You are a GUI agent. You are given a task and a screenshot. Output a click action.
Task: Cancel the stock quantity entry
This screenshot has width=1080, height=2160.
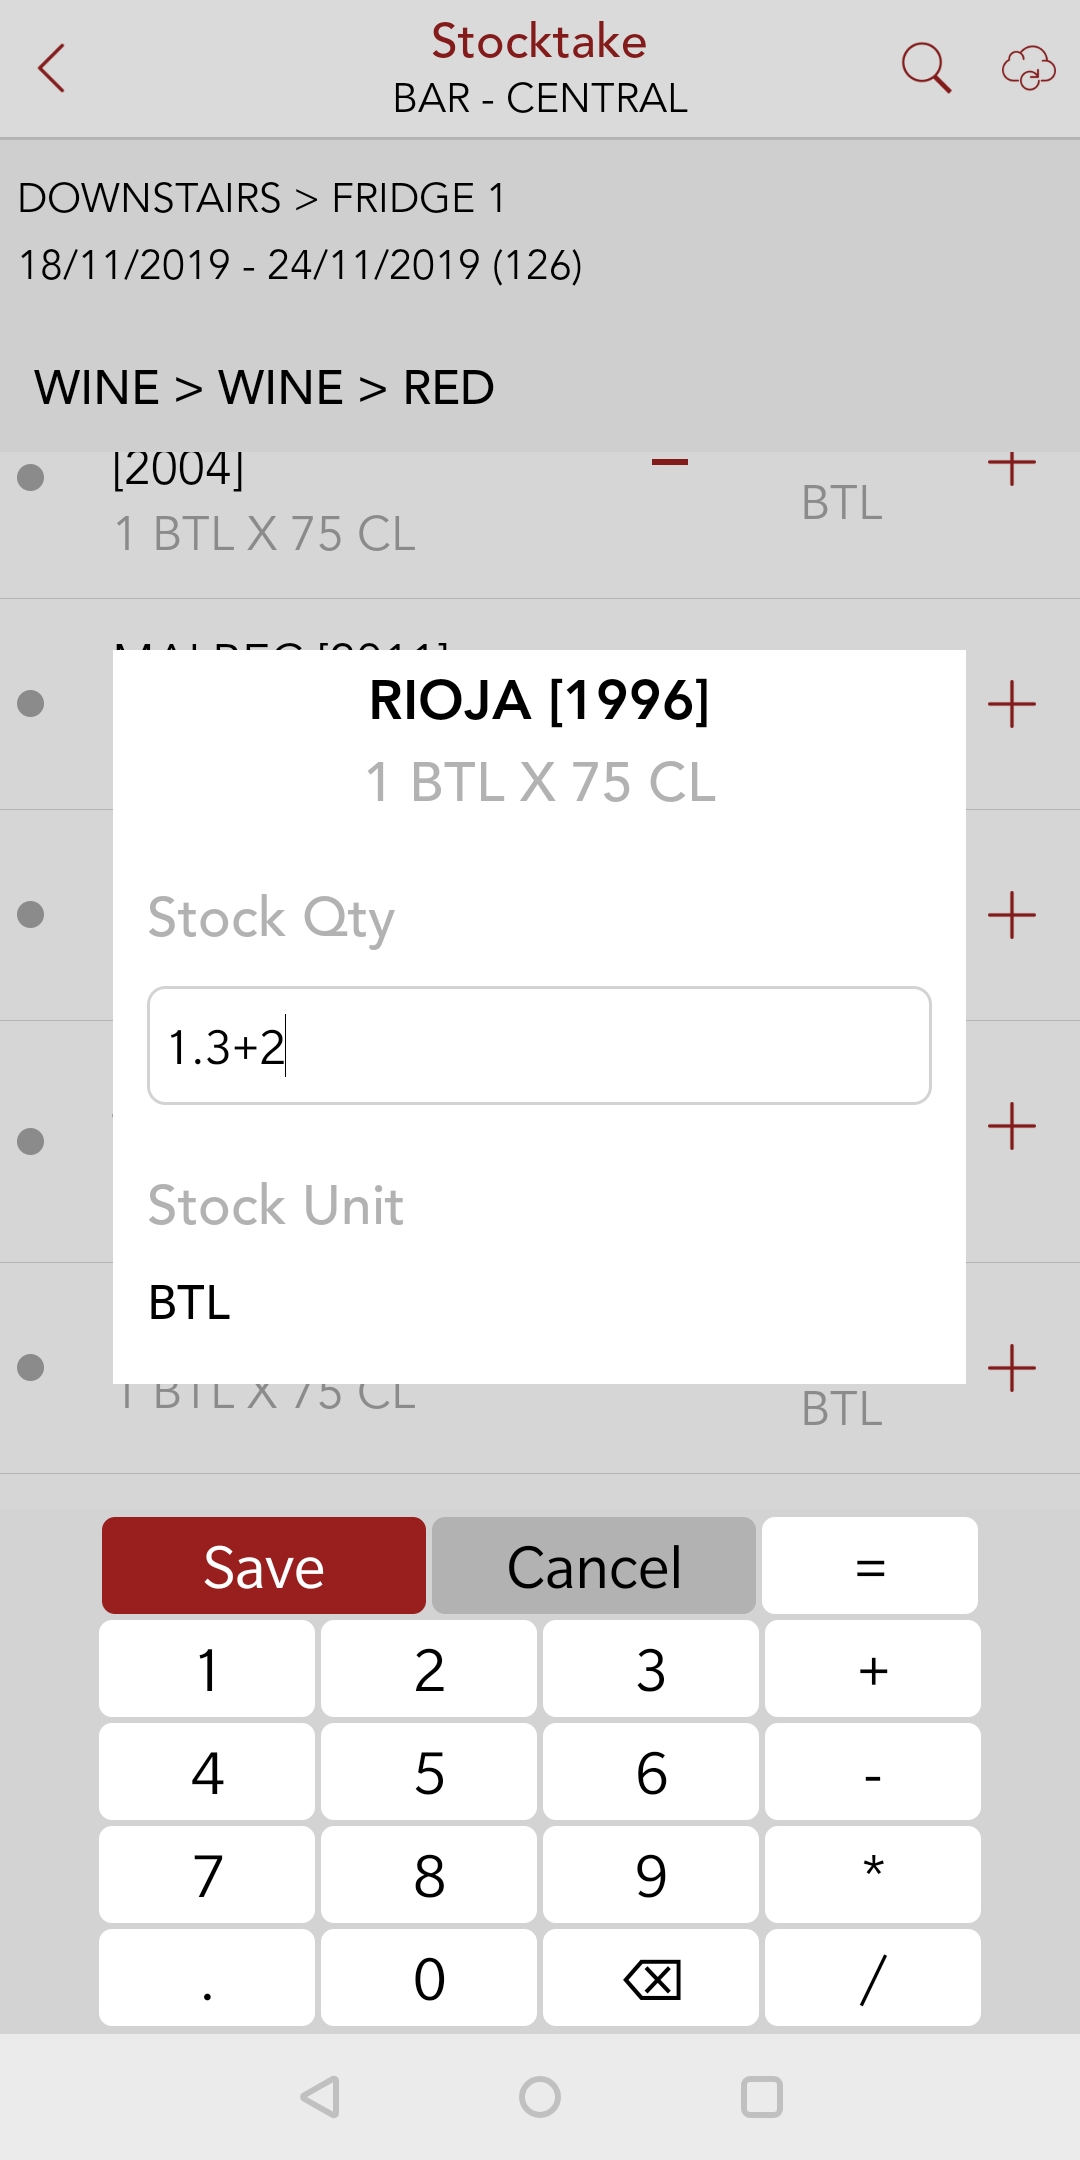coord(594,1566)
